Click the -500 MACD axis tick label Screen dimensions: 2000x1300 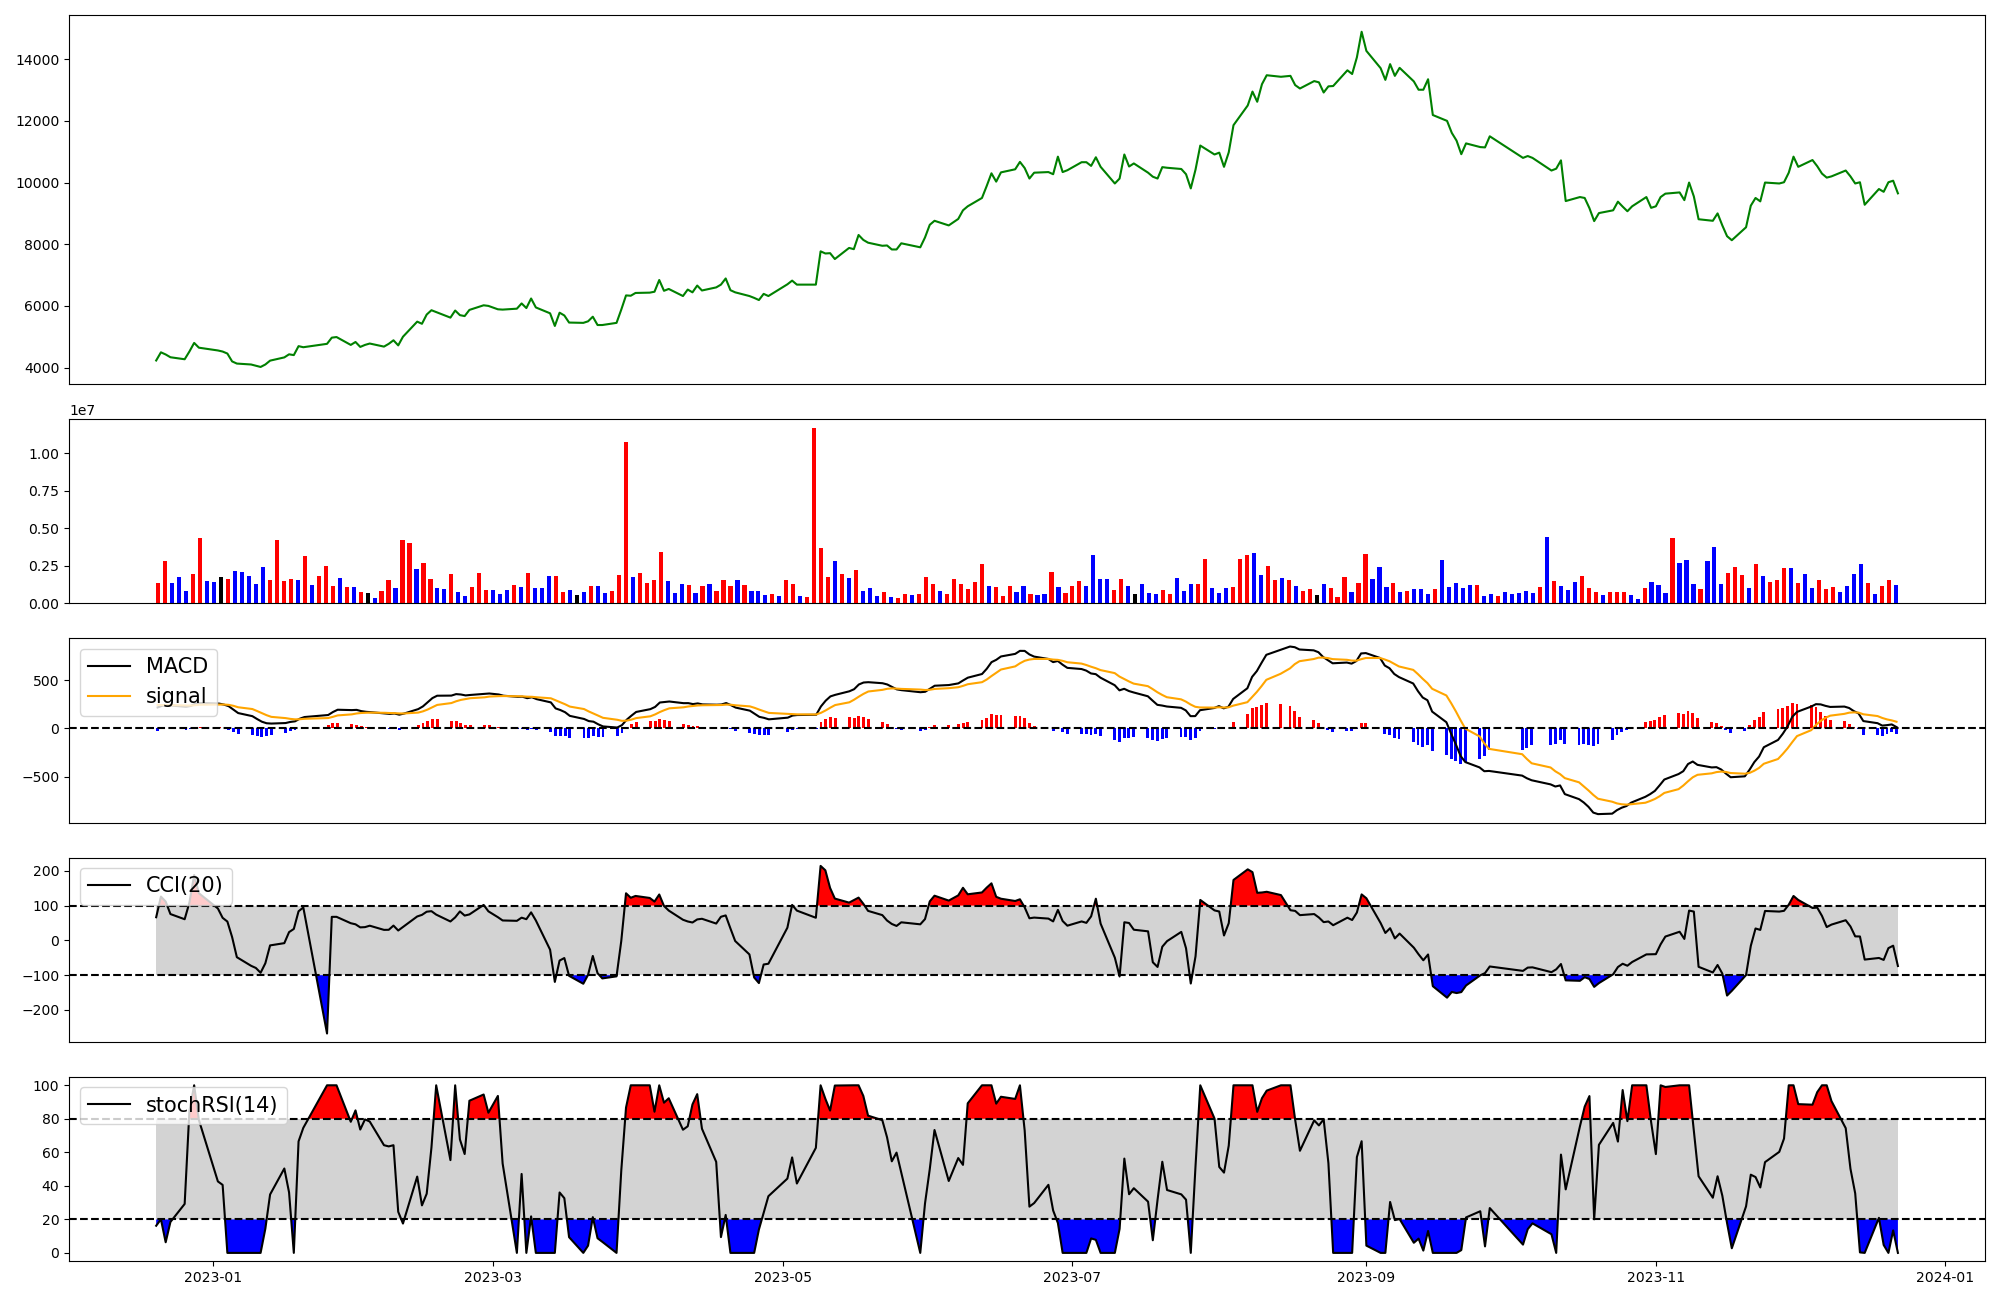40,777
